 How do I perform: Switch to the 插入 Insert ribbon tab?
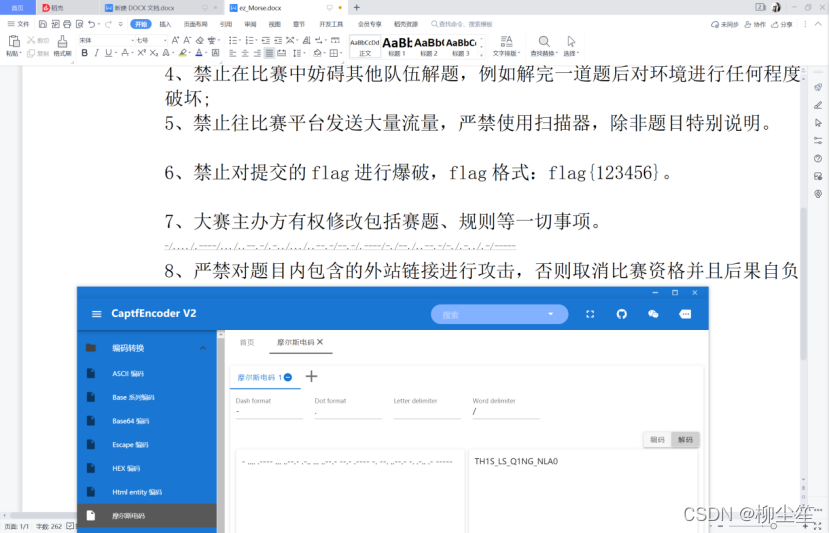(x=165, y=24)
